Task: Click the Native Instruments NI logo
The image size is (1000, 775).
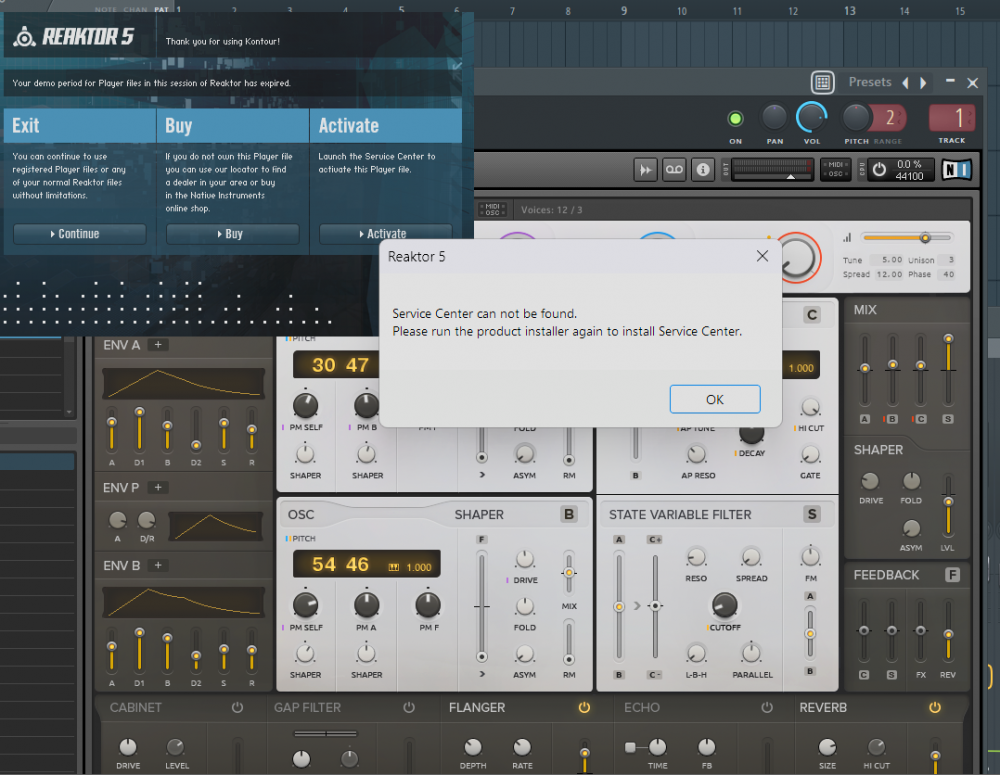Action: [x=956, y=170]
